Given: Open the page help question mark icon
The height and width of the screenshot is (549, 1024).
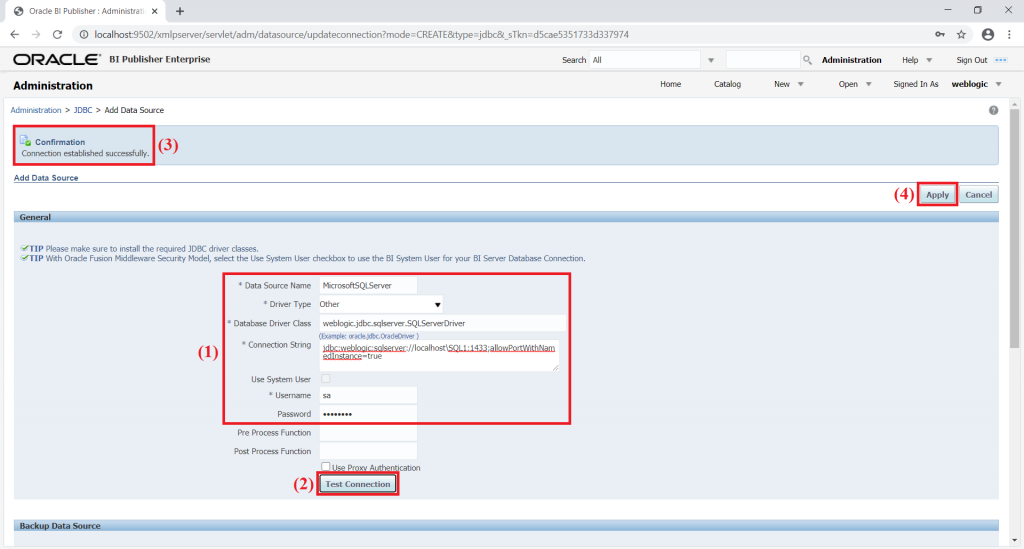Looking at the screenshot, I should pyautogui.click(x=993, y=110).
